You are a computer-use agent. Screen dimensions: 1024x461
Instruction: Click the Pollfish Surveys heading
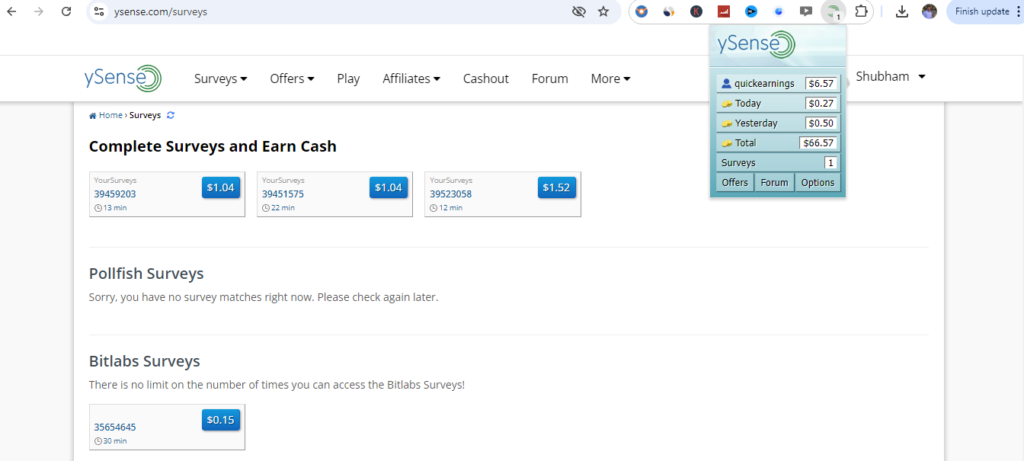tap(146, 273)
